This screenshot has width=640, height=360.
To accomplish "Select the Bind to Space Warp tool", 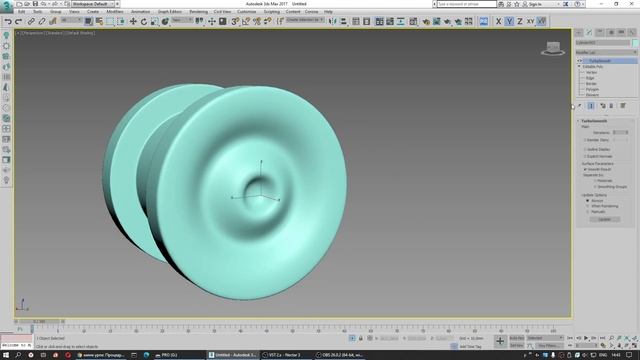I will [52, 21].
